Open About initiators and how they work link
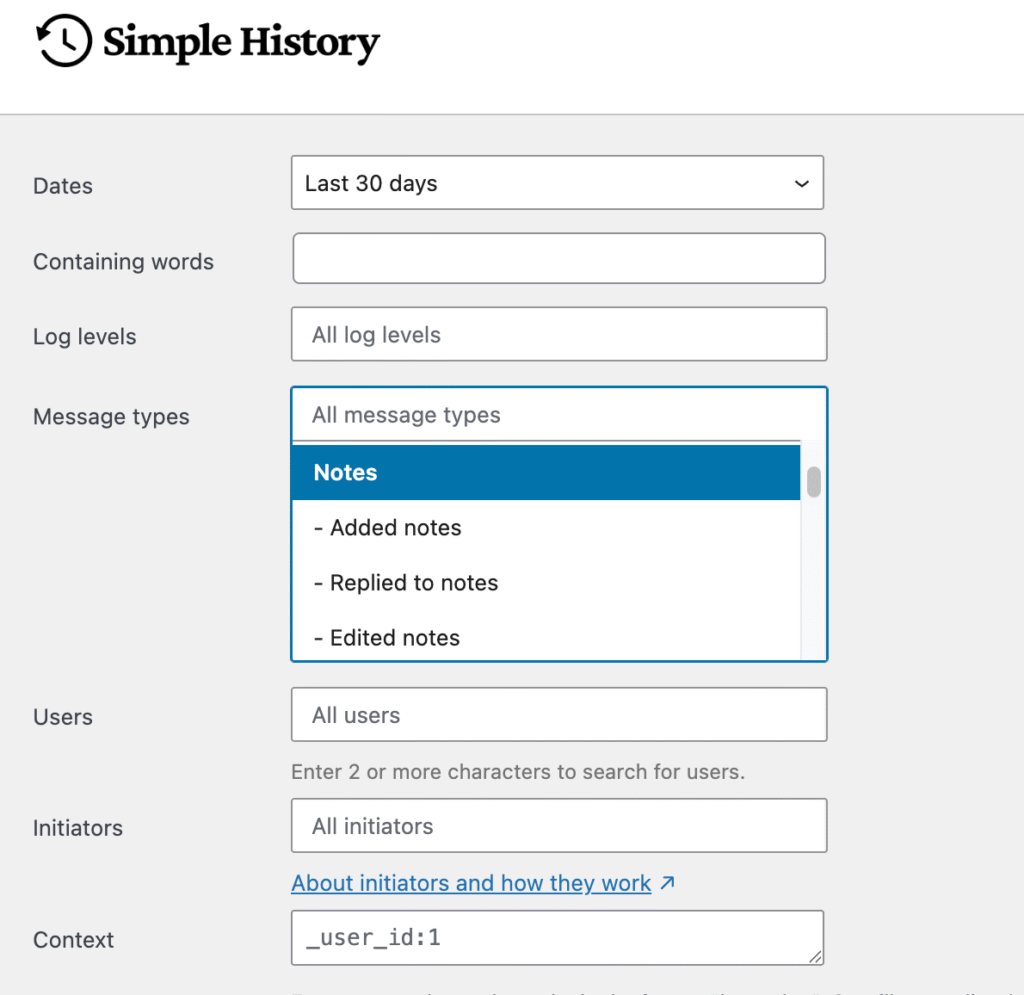This screenshot has height=995, width=1024. (471, 884)
